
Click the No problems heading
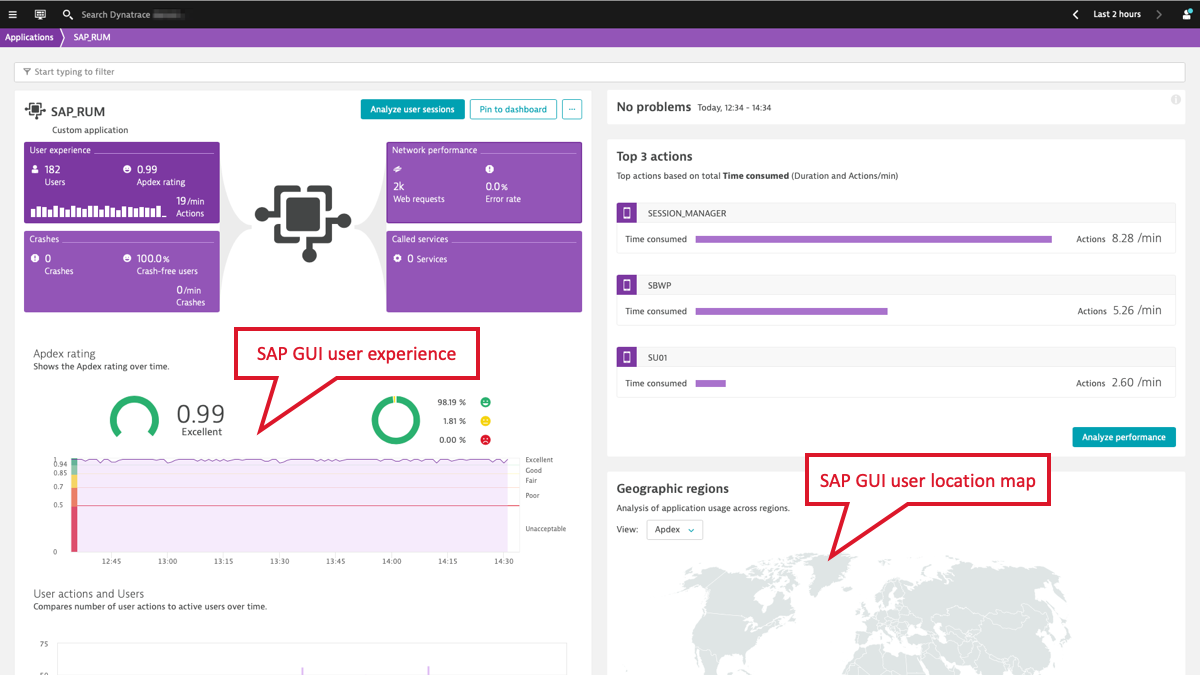654,107
